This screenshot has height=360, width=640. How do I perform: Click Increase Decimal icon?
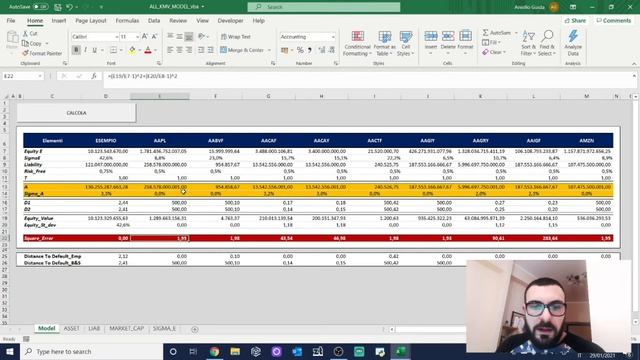click(x=322, y=50)
